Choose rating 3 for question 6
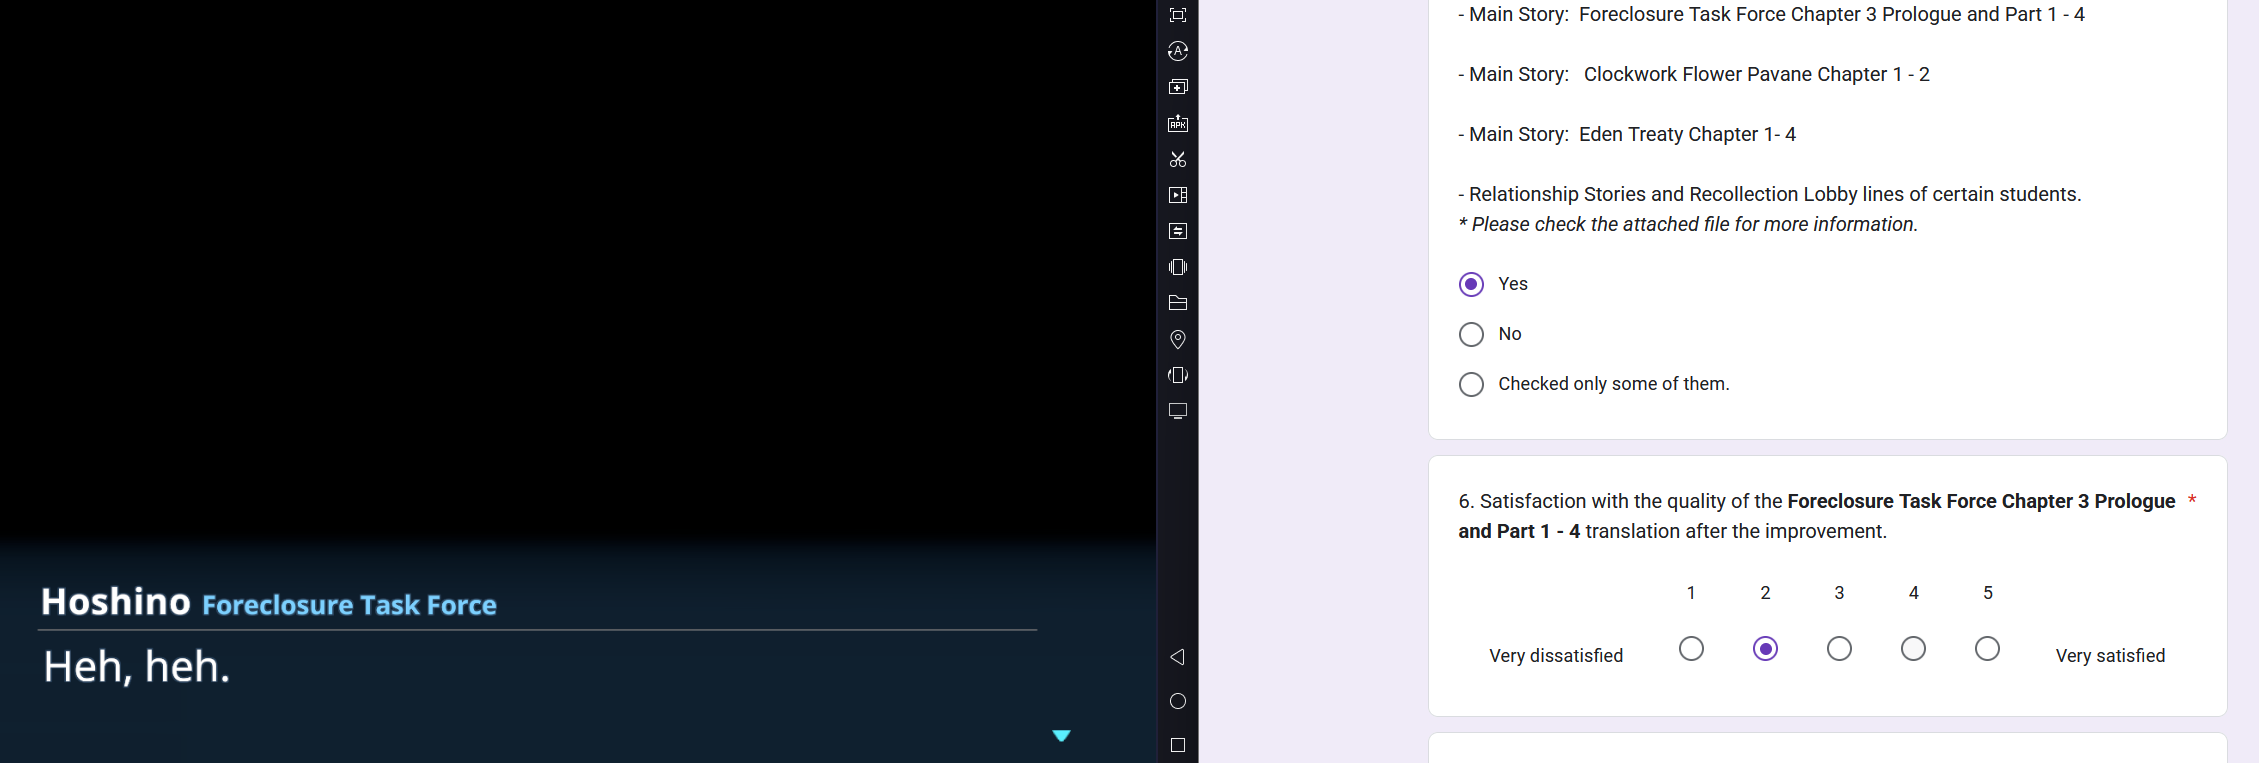The width and height of the screenshot is (2259, 763). point(1839,649)
